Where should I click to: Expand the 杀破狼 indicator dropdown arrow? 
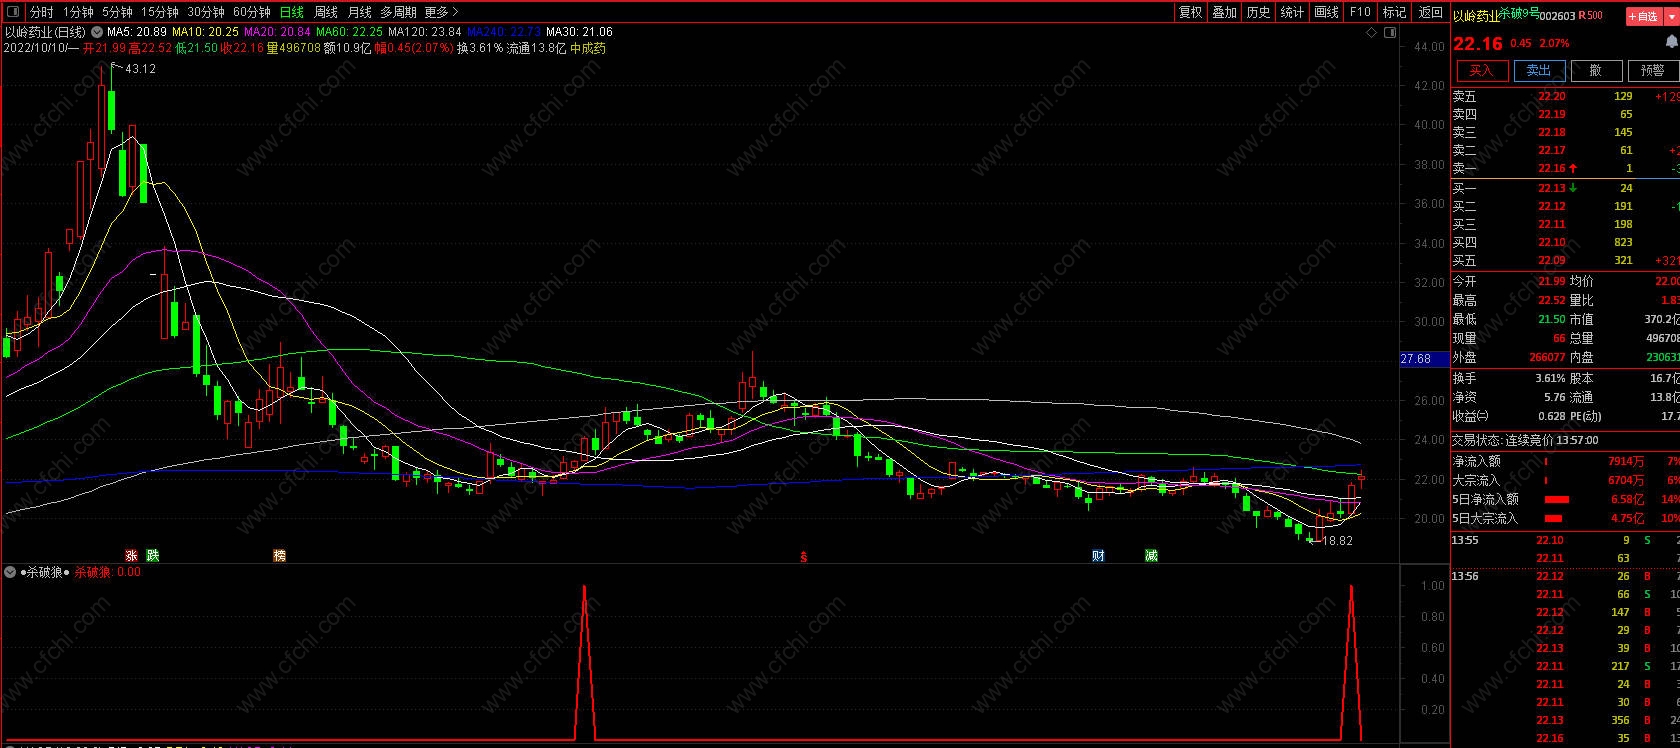pyautogui.click(x=11, y=572)
